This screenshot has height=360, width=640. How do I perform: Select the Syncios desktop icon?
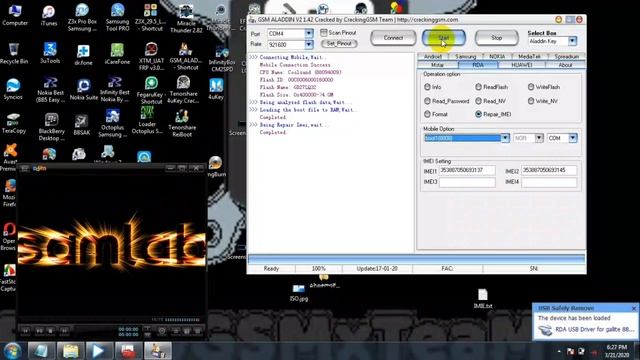(13, 89)
